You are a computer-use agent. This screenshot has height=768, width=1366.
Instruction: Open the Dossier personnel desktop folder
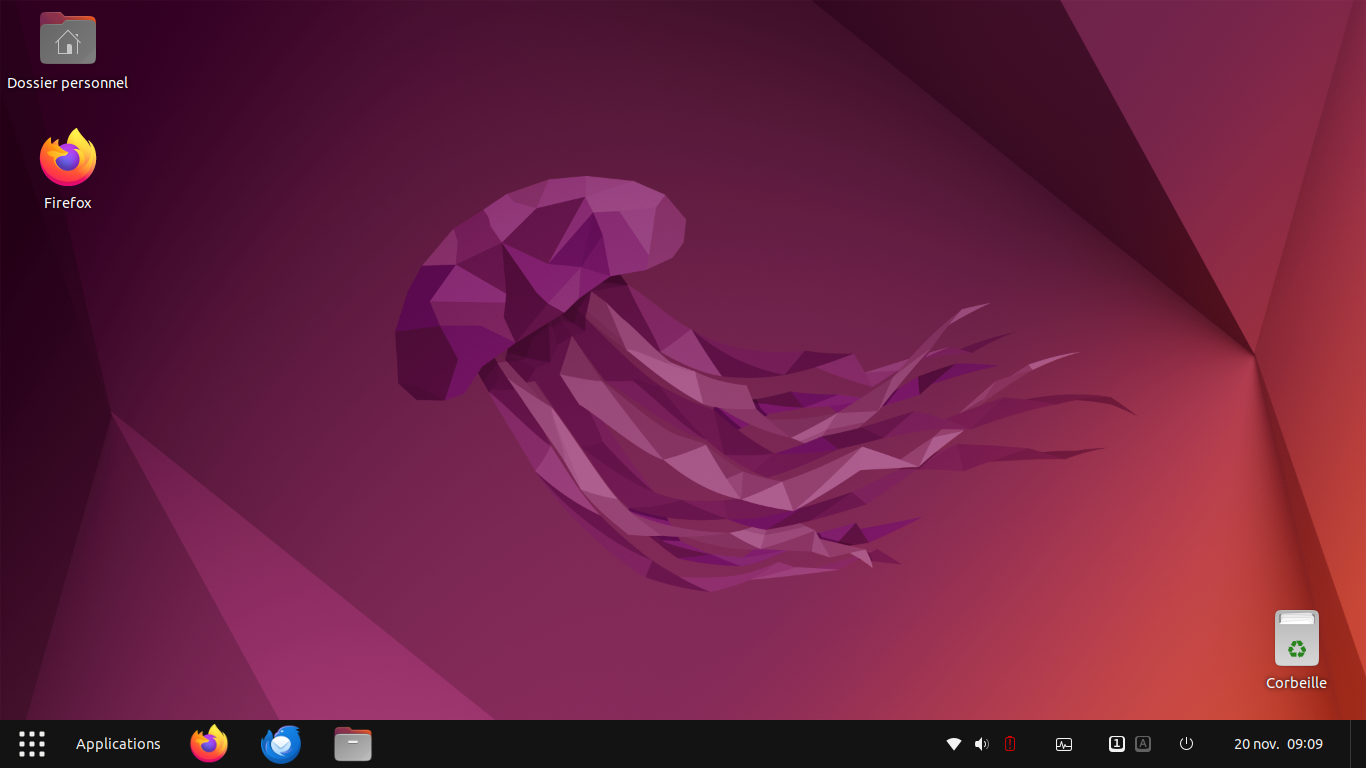click(x=68, y=38)
